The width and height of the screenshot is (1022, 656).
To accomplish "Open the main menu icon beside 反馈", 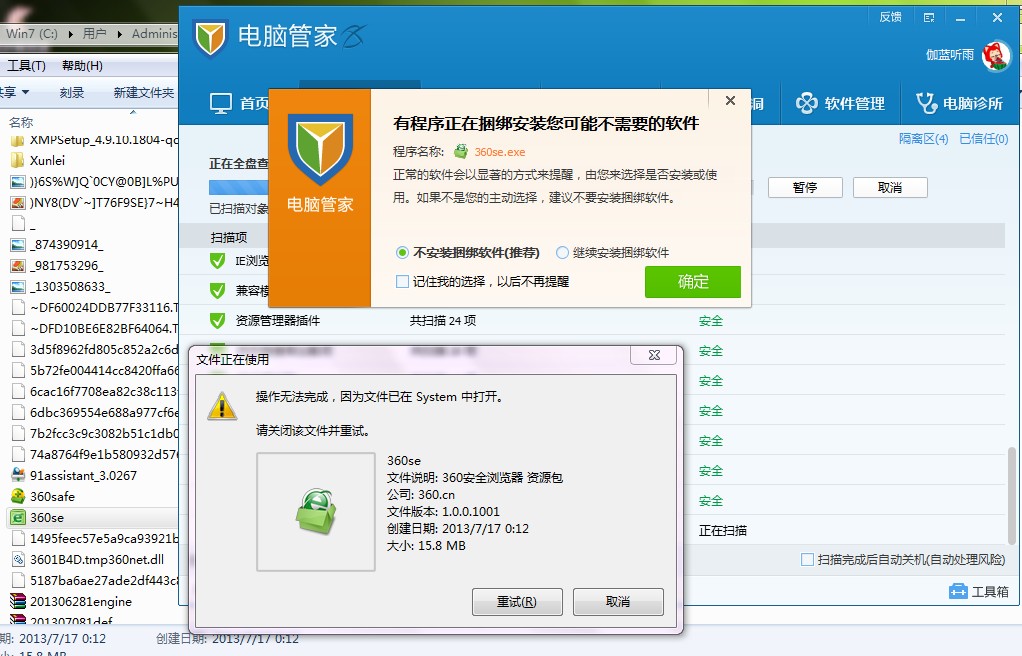I will 929,18.
